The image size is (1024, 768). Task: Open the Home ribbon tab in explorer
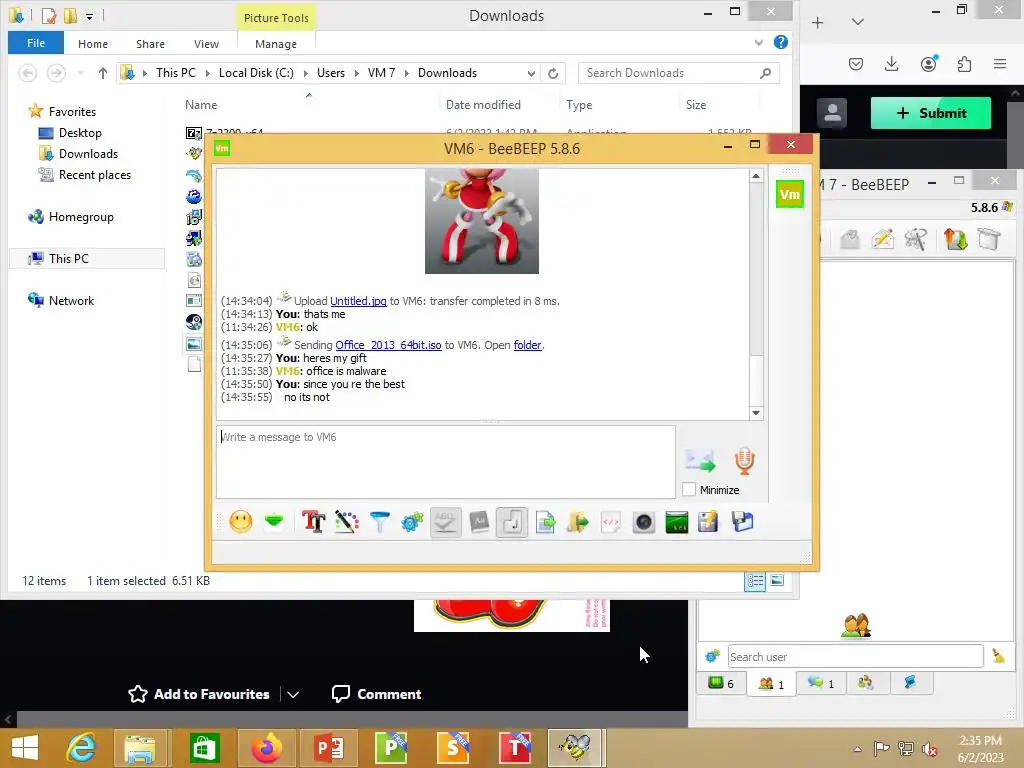pos(93,44)
